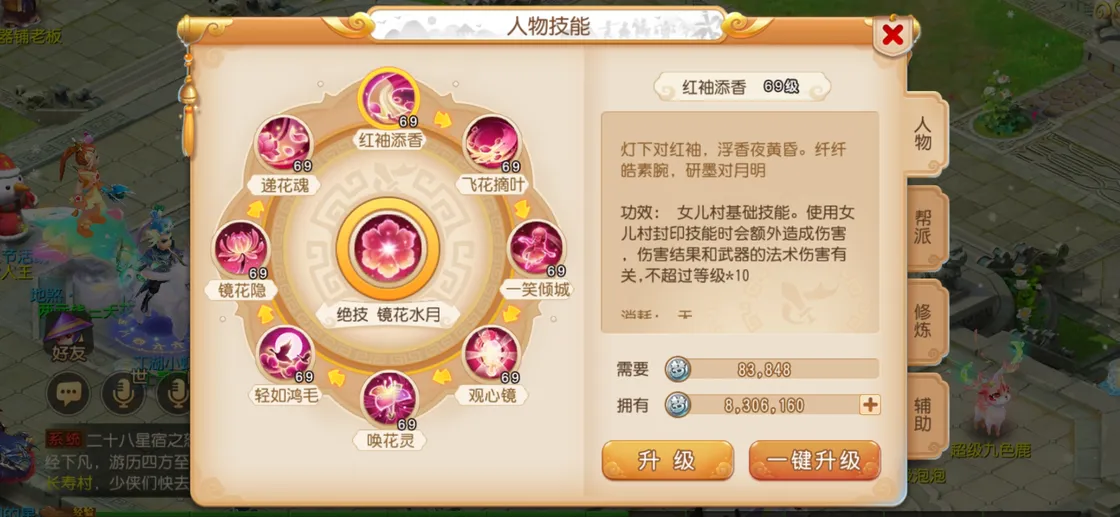Select the 递花魂 skill icon

click(284, 144)
